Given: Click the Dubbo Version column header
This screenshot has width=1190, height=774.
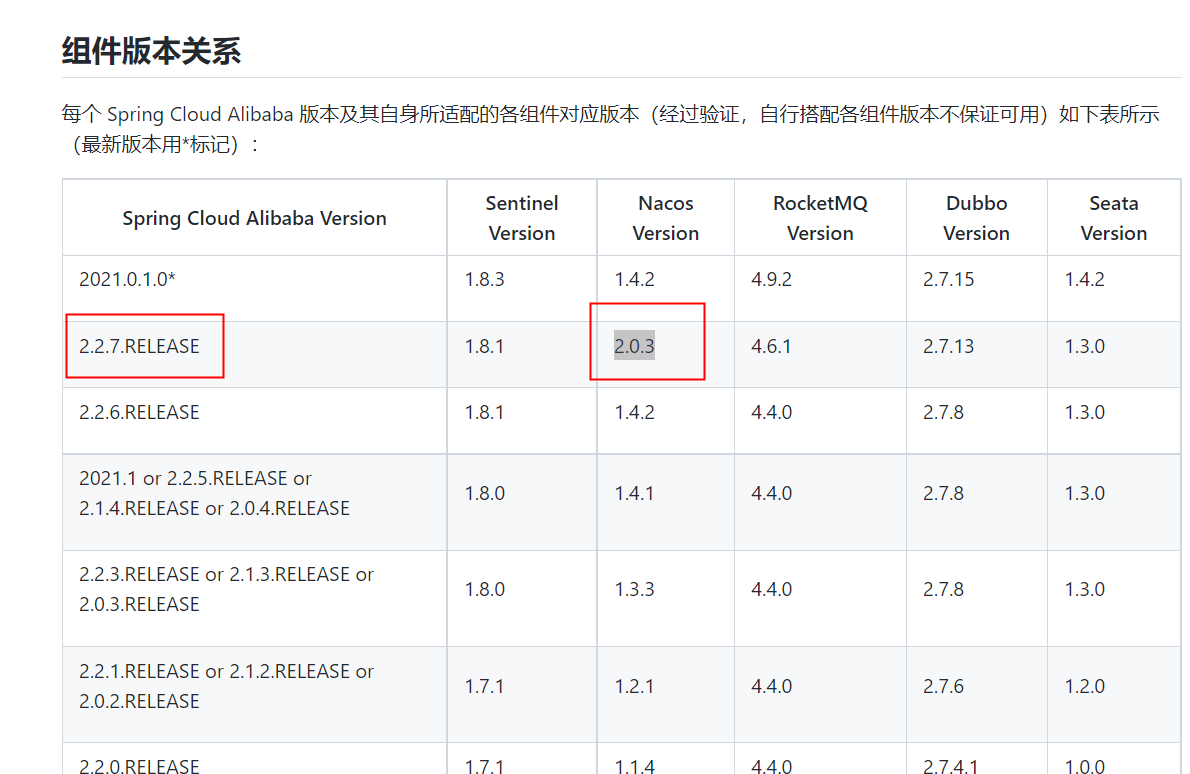Looking at the screenshot, I should pyautogui.click(x=976, y=219).
